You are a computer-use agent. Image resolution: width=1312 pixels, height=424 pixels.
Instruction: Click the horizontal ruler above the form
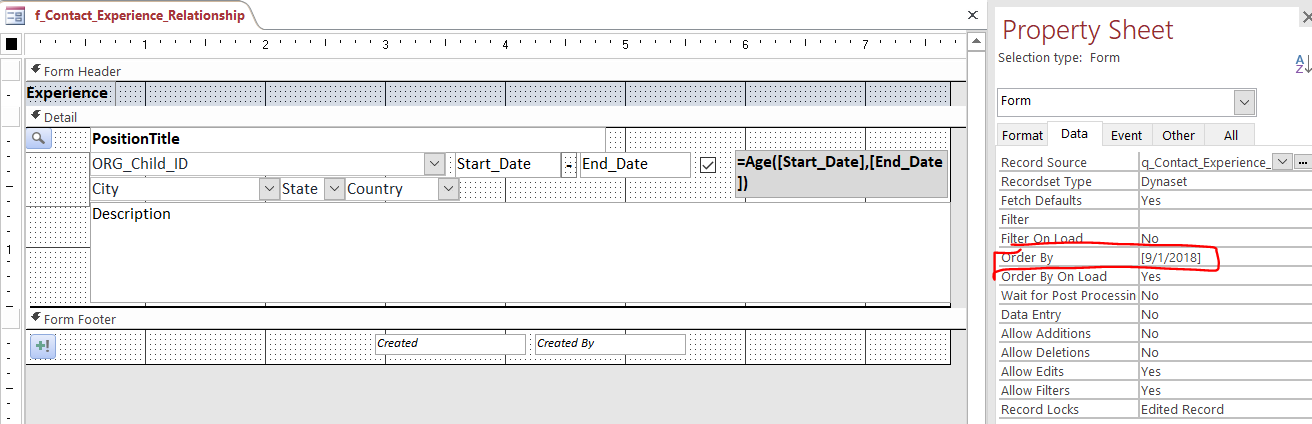(x=496, y=44)
